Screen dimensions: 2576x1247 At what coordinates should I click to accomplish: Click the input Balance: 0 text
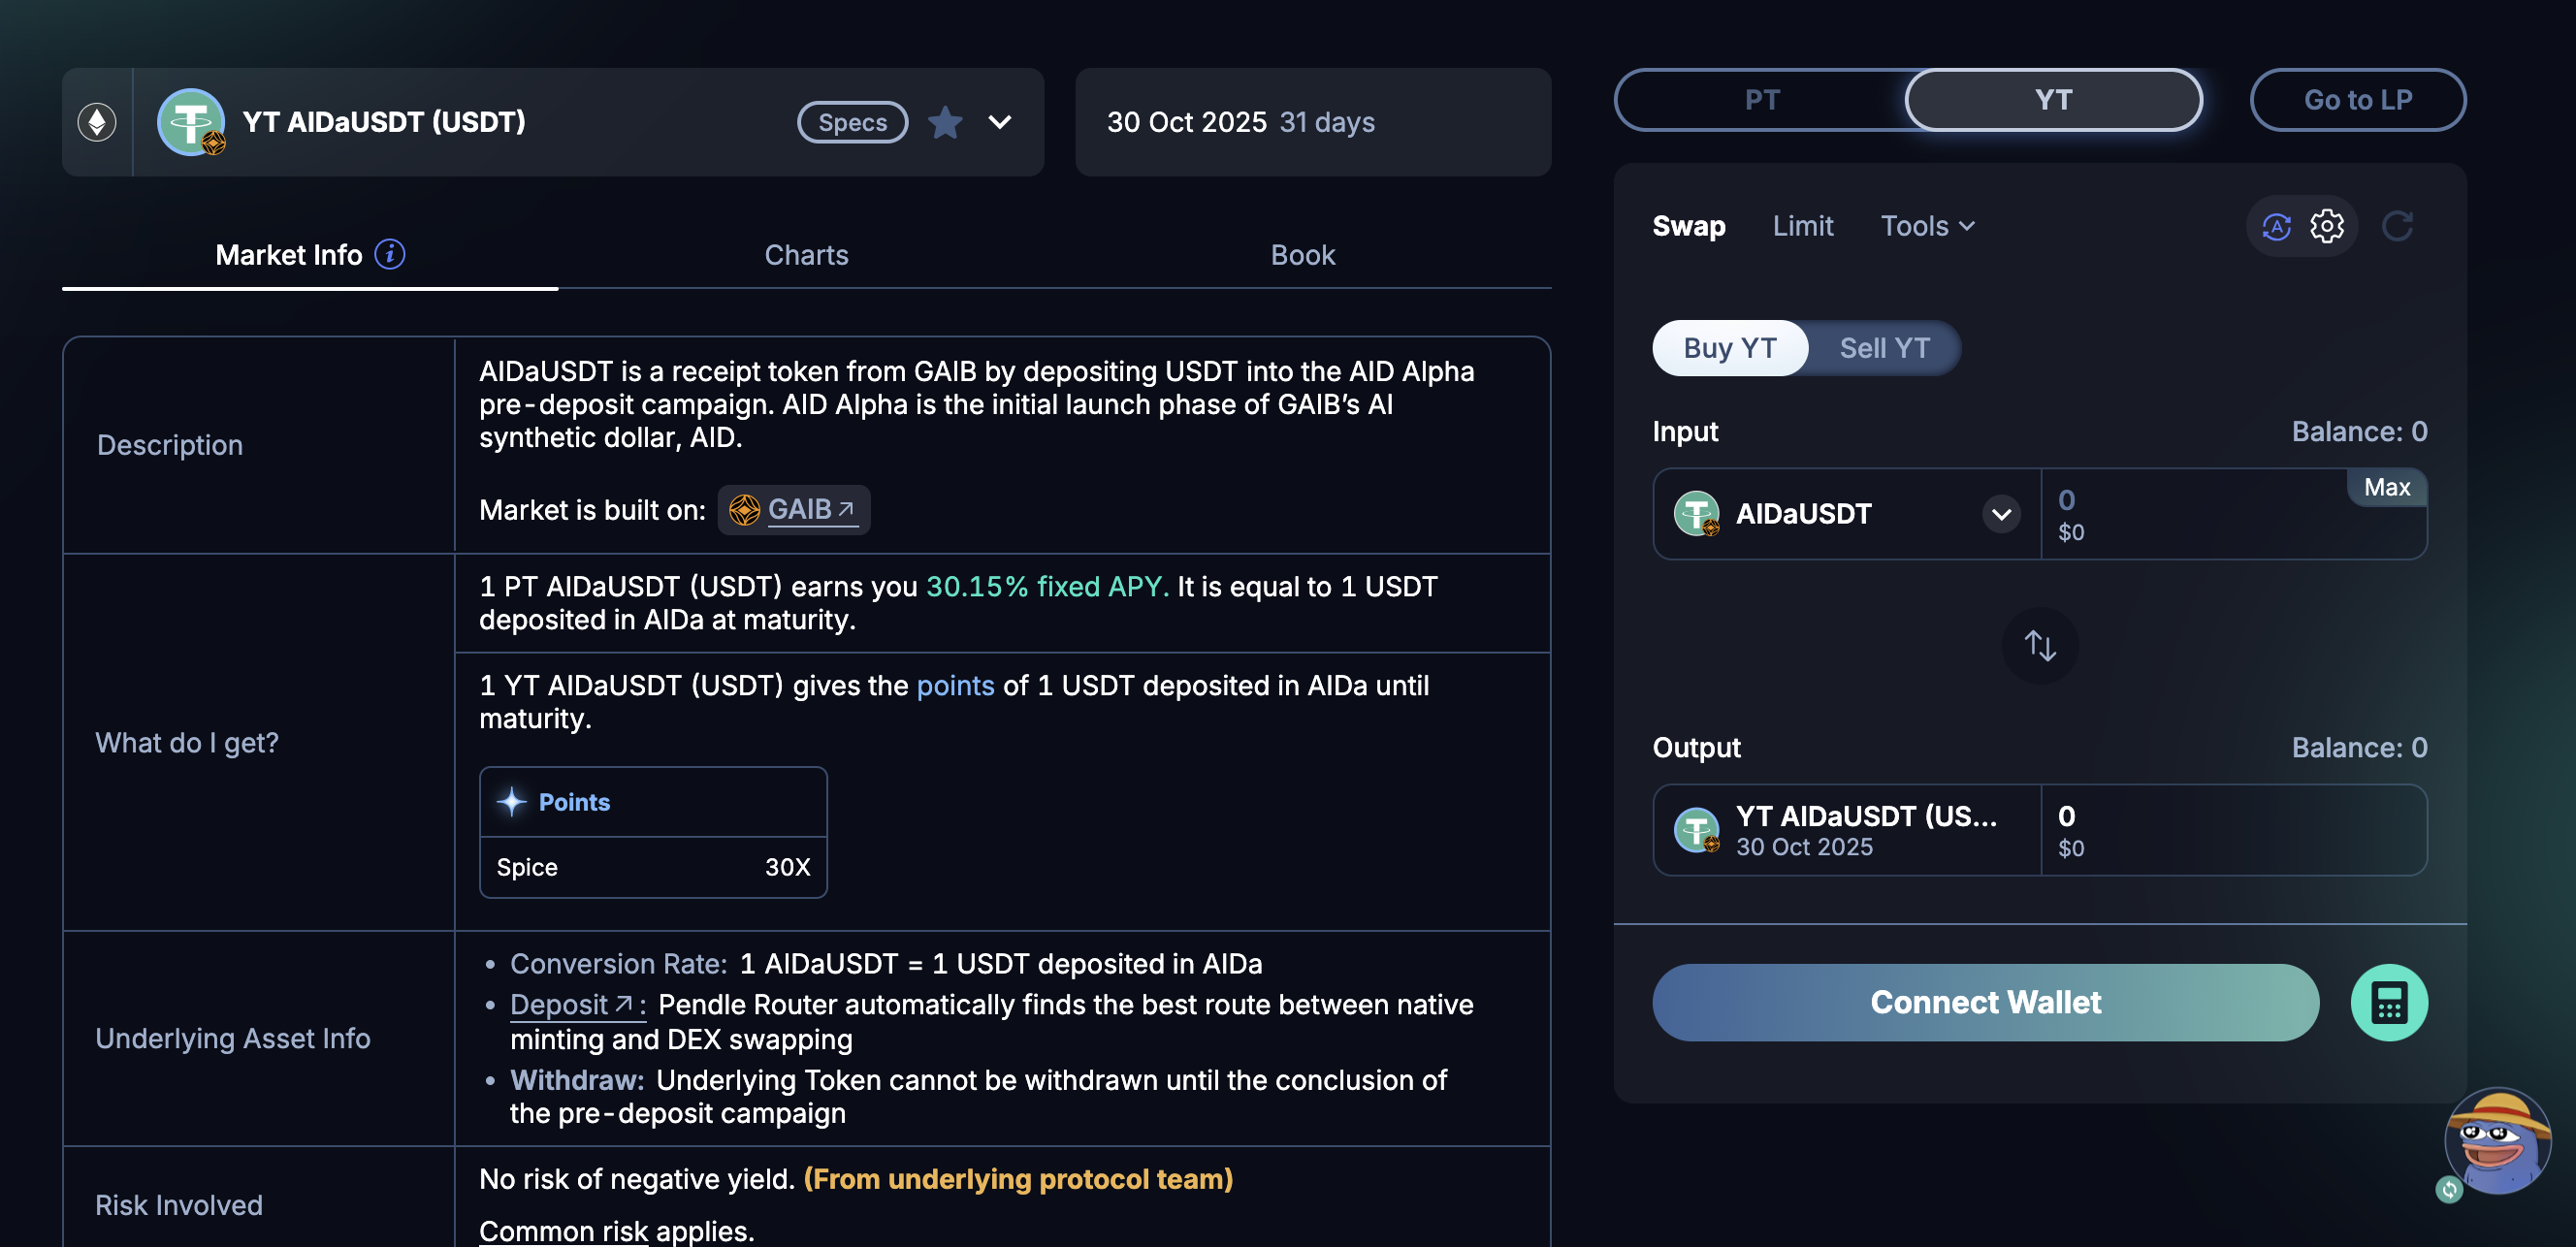(2359, 431)
